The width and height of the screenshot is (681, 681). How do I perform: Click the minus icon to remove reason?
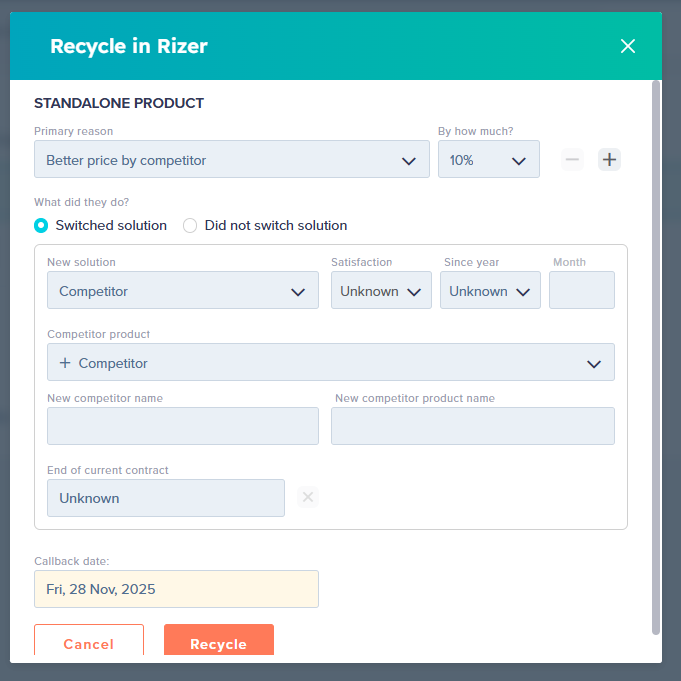pos(572,159)
